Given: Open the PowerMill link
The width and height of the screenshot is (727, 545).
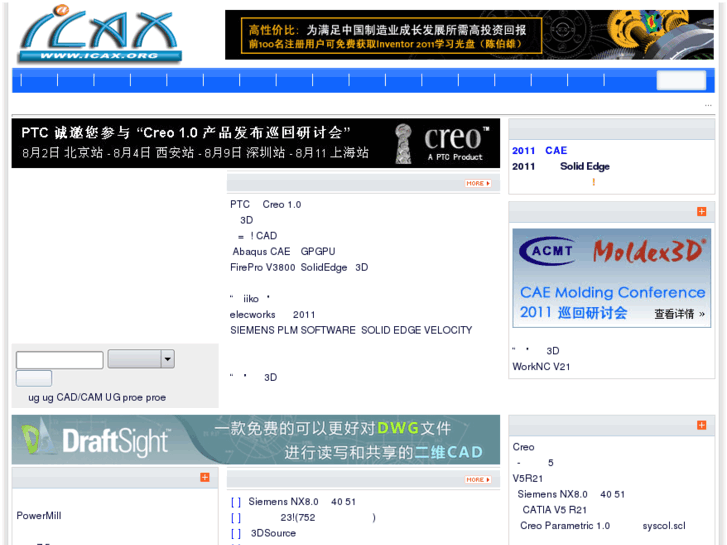Looking at the screenshot, I should (39, 516).
